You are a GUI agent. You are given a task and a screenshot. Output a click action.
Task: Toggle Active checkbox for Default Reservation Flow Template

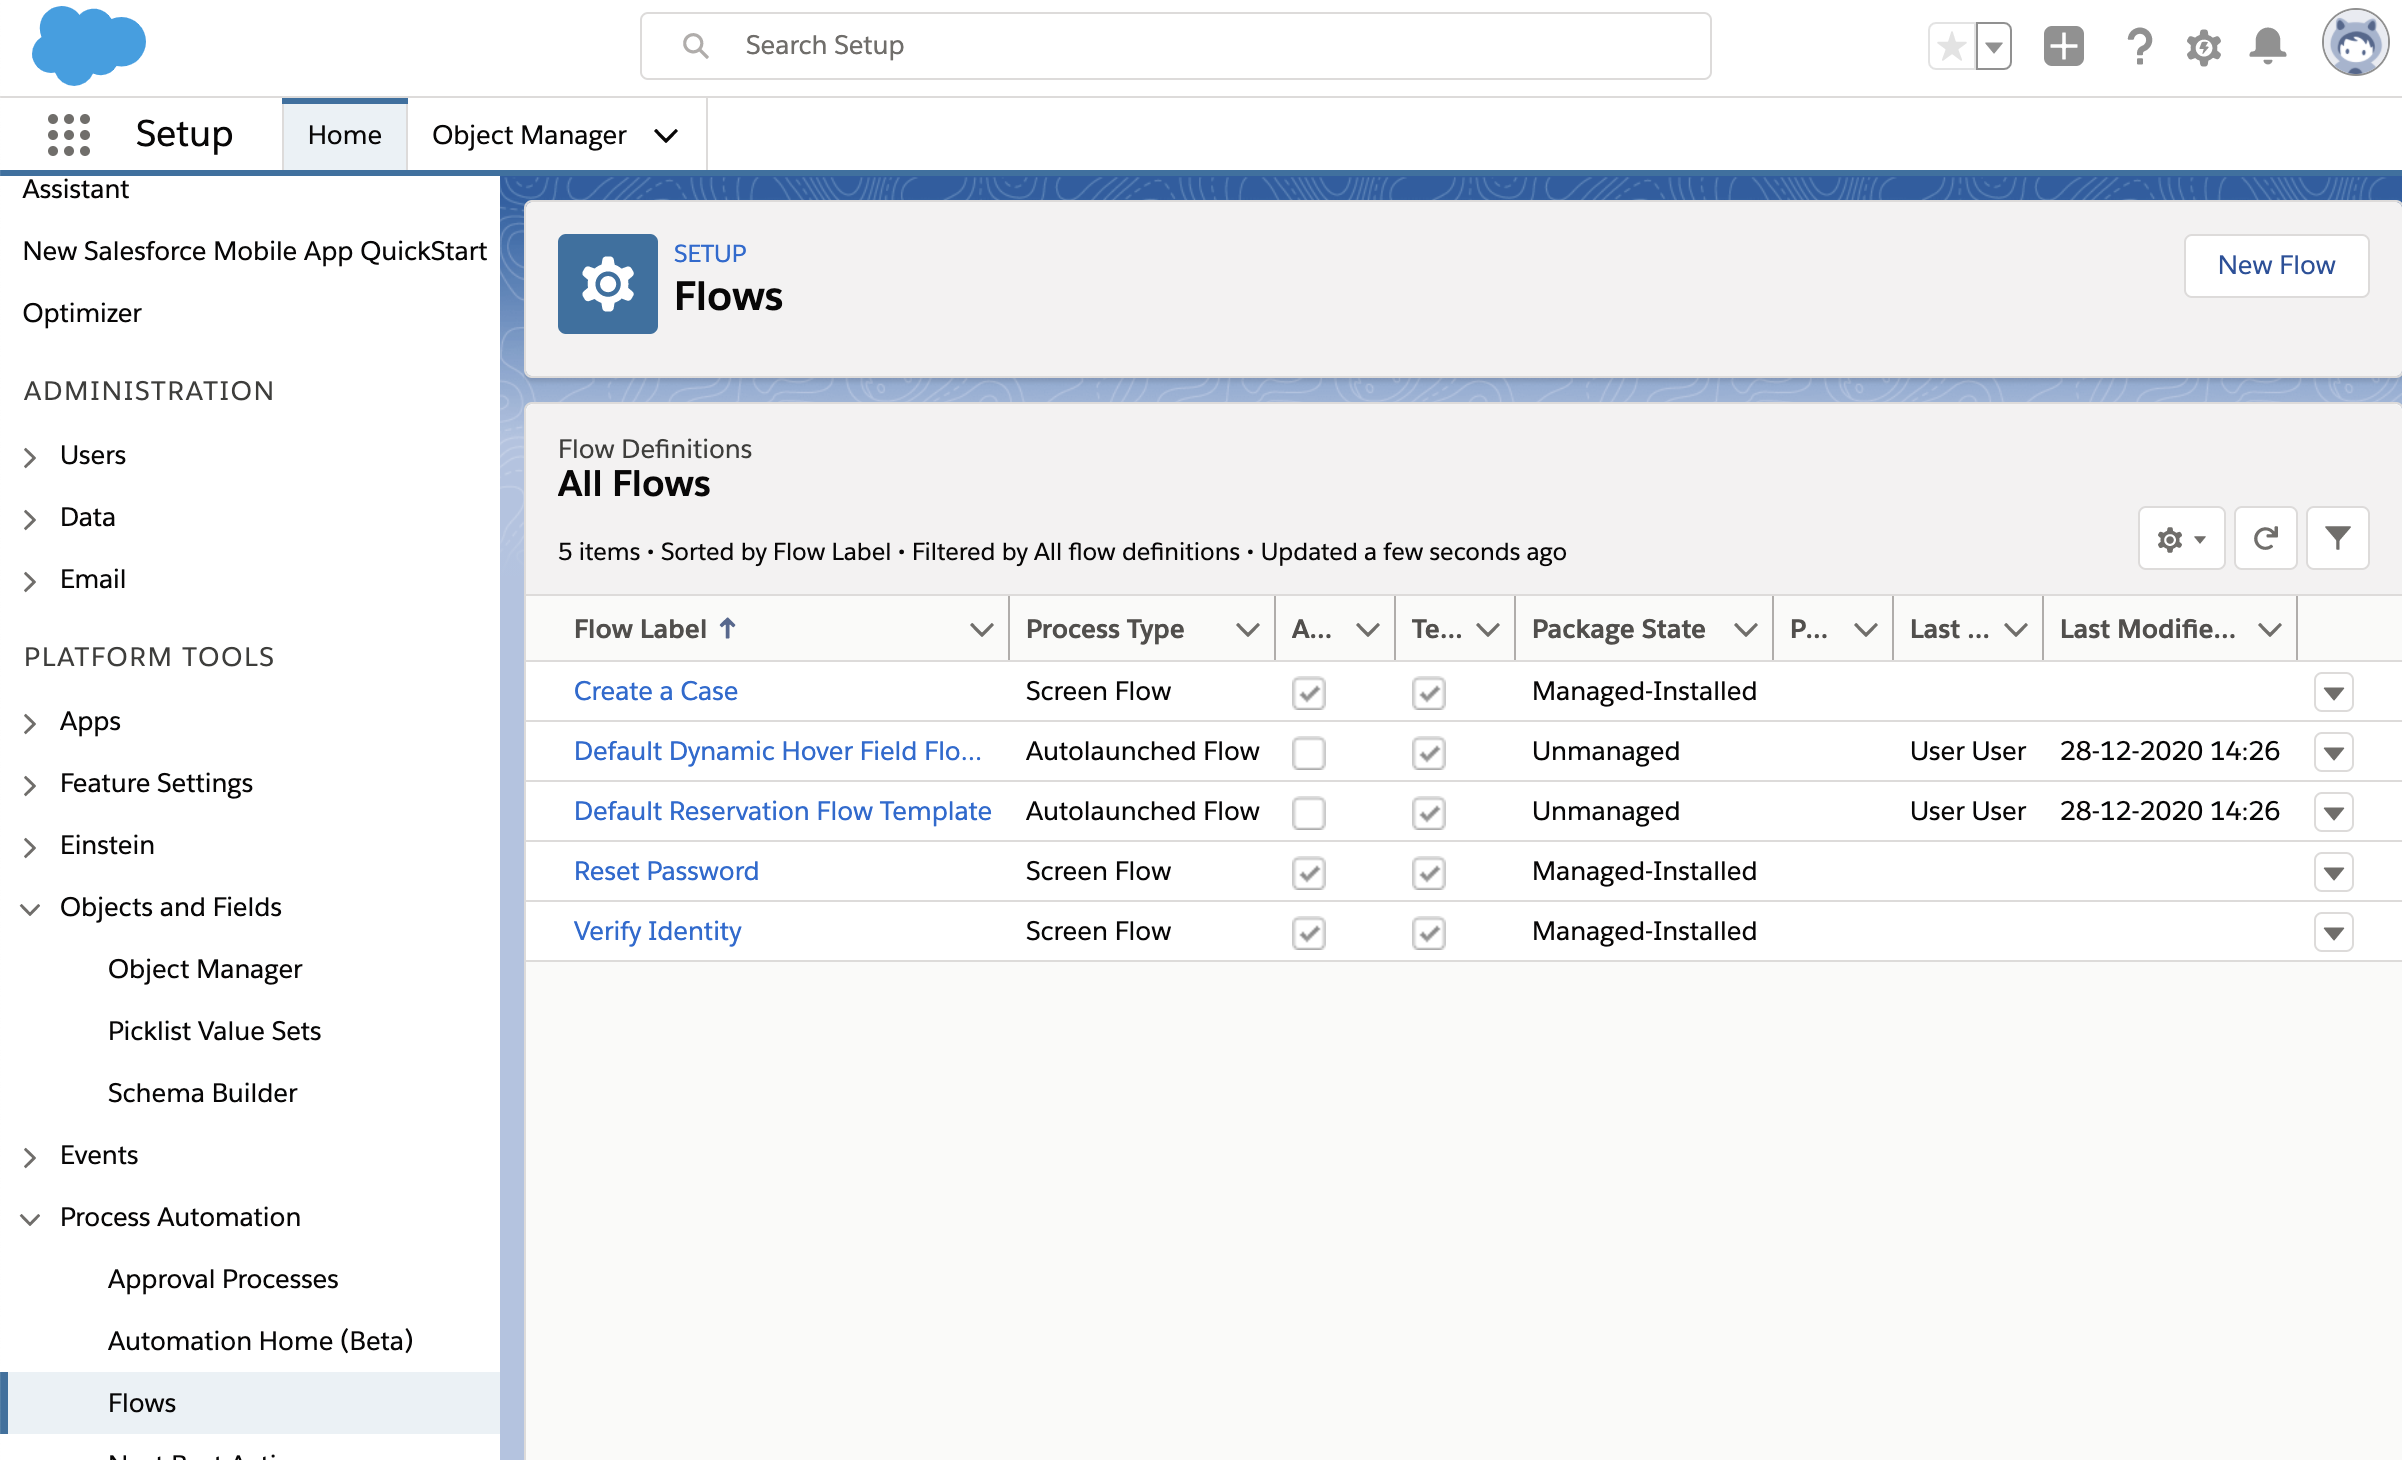click(x=1308, y=812)
